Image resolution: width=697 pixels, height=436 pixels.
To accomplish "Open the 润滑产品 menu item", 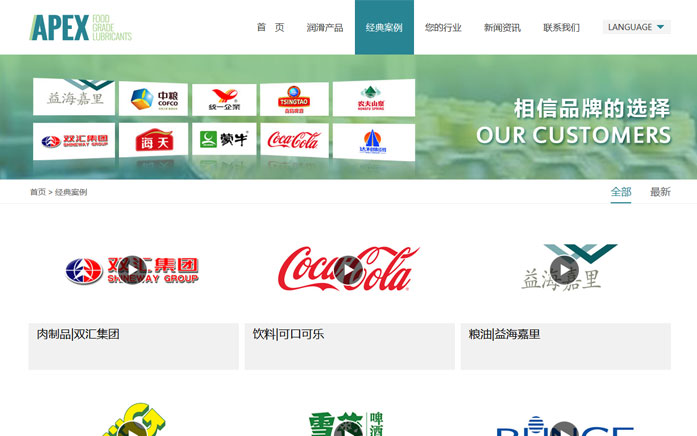I will pyautogui.click(x=325, y=28).
